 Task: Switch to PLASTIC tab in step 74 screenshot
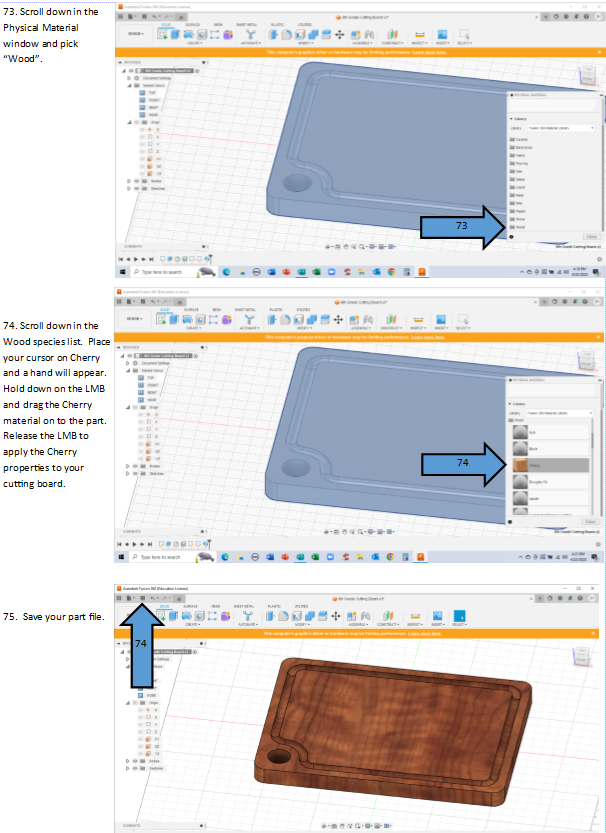pyautogui.click(x=276, y=309)
